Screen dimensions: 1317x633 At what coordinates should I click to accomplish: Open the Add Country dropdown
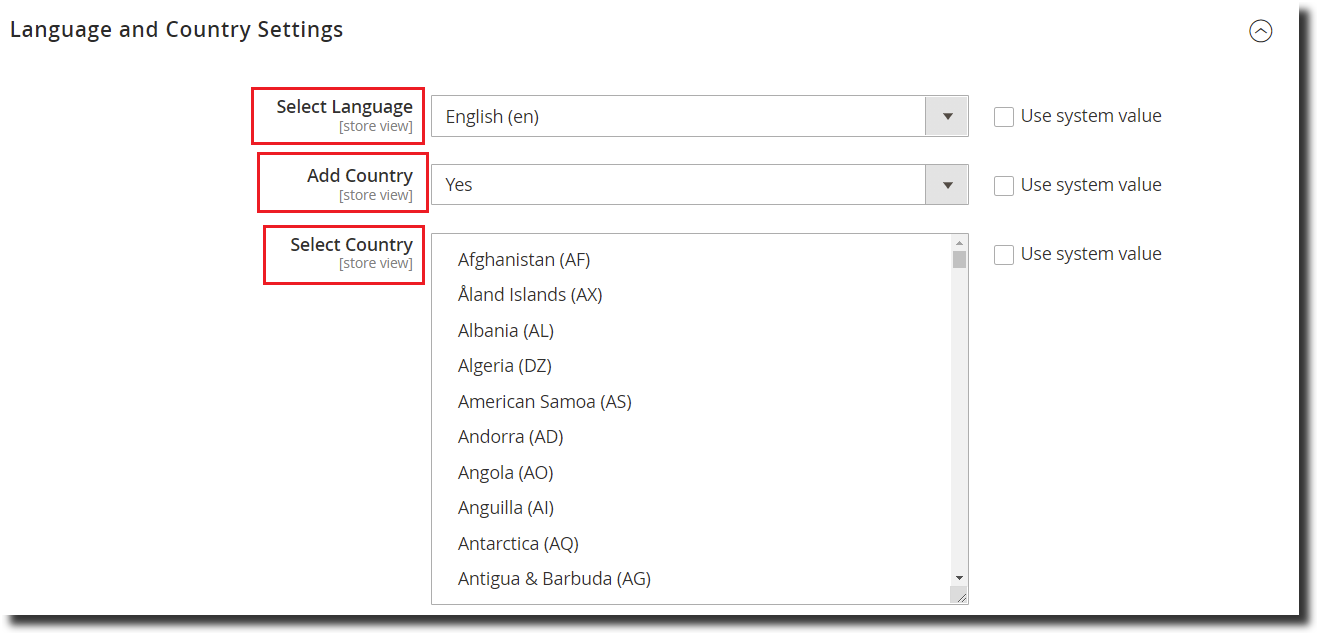[x=699, y=185]
